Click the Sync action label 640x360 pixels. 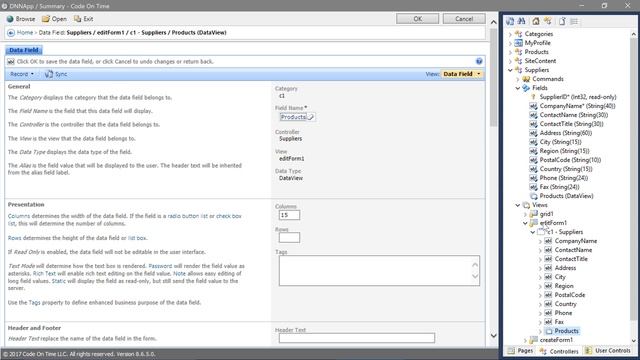point(61,74)
